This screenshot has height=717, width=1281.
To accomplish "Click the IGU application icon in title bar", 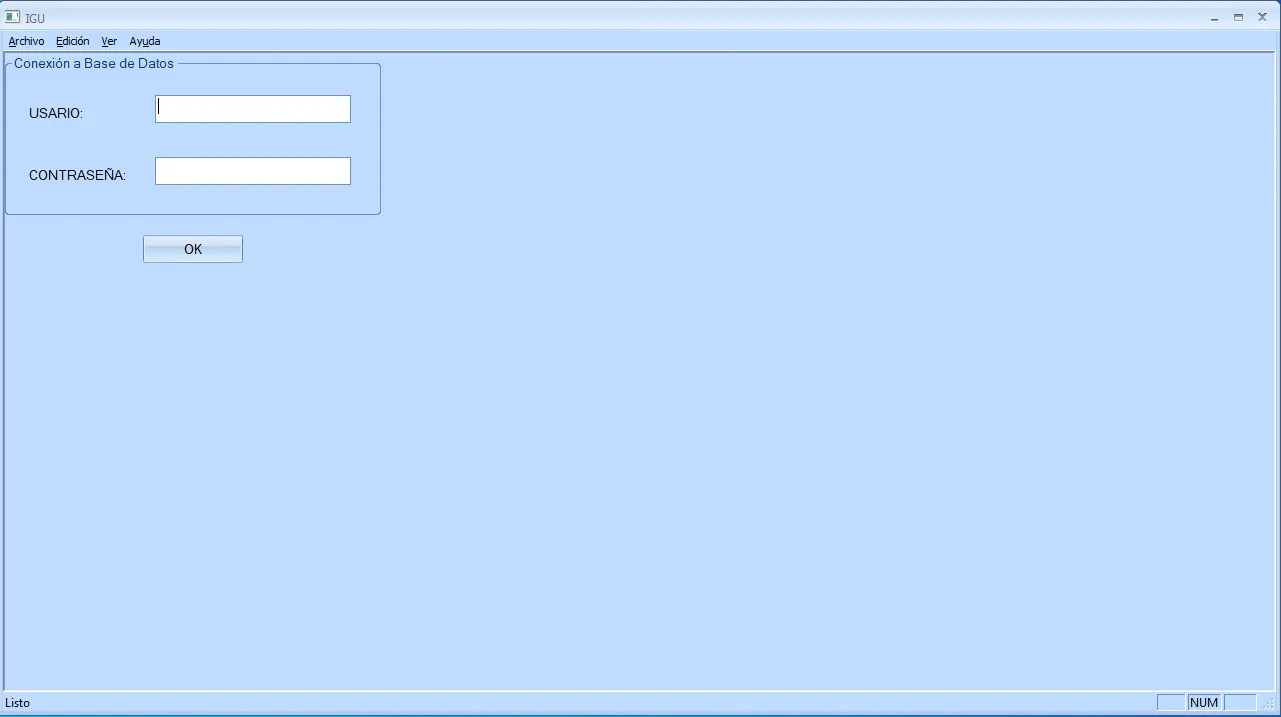I will pos(13,17).
